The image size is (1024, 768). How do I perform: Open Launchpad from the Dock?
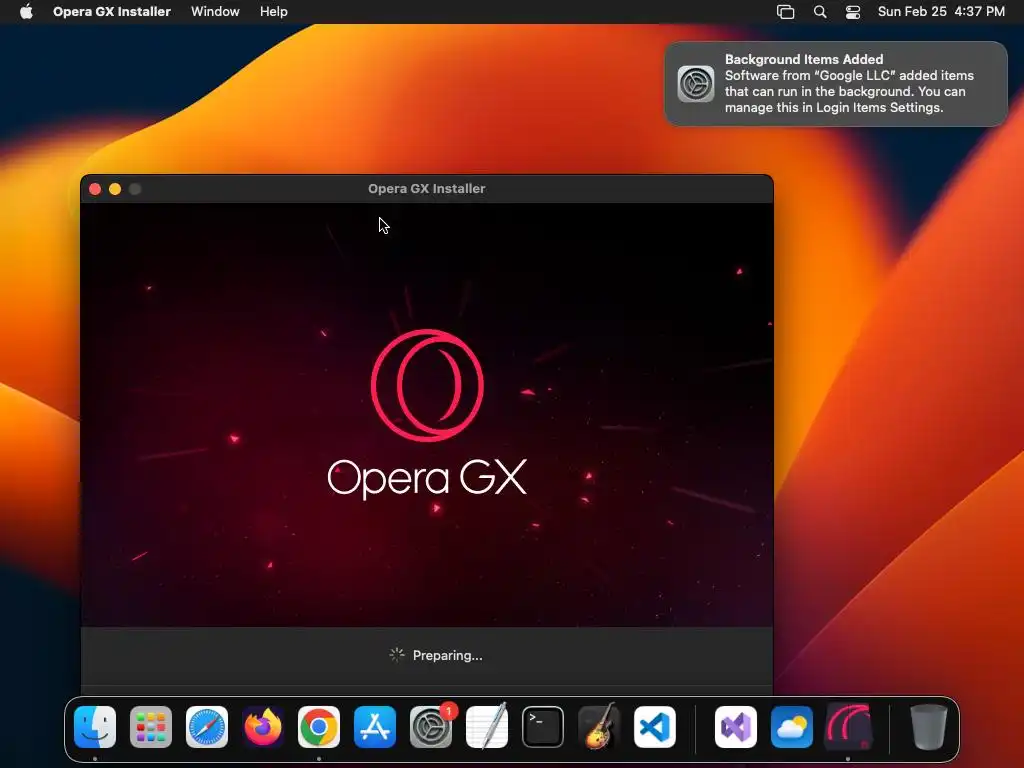click(x=151, y=727)
